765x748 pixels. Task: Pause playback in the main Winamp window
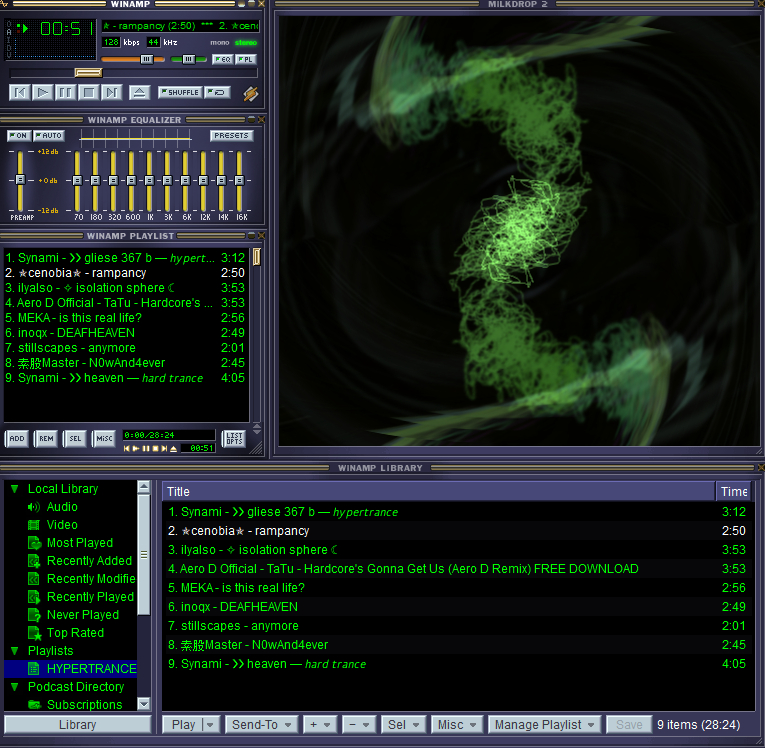click(x=65, y=93)
